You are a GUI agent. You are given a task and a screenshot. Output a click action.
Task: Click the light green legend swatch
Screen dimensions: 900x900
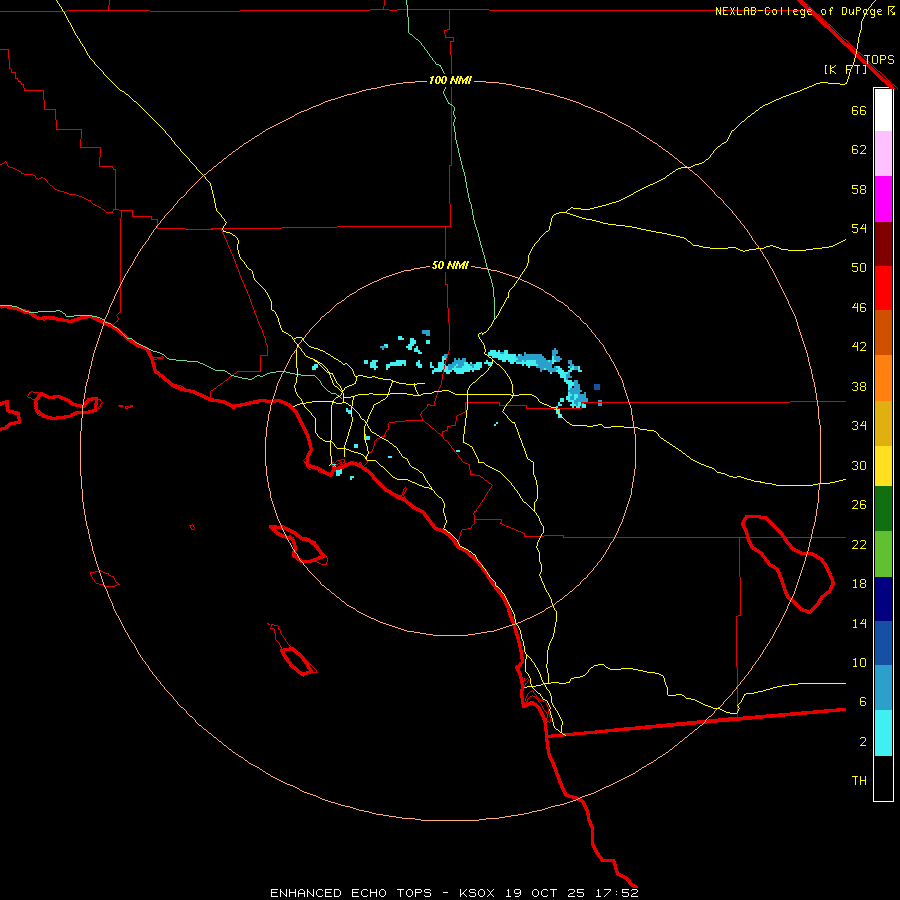(883, 553)
